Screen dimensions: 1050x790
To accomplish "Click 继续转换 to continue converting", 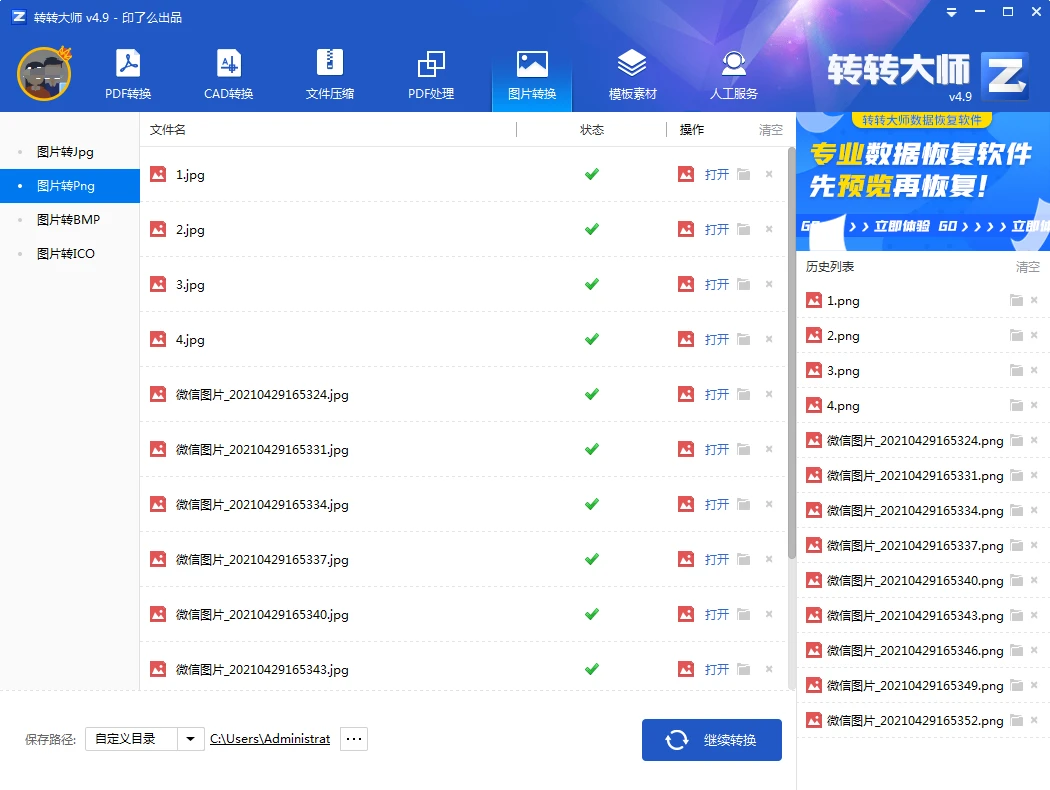I will coord(711,739).
